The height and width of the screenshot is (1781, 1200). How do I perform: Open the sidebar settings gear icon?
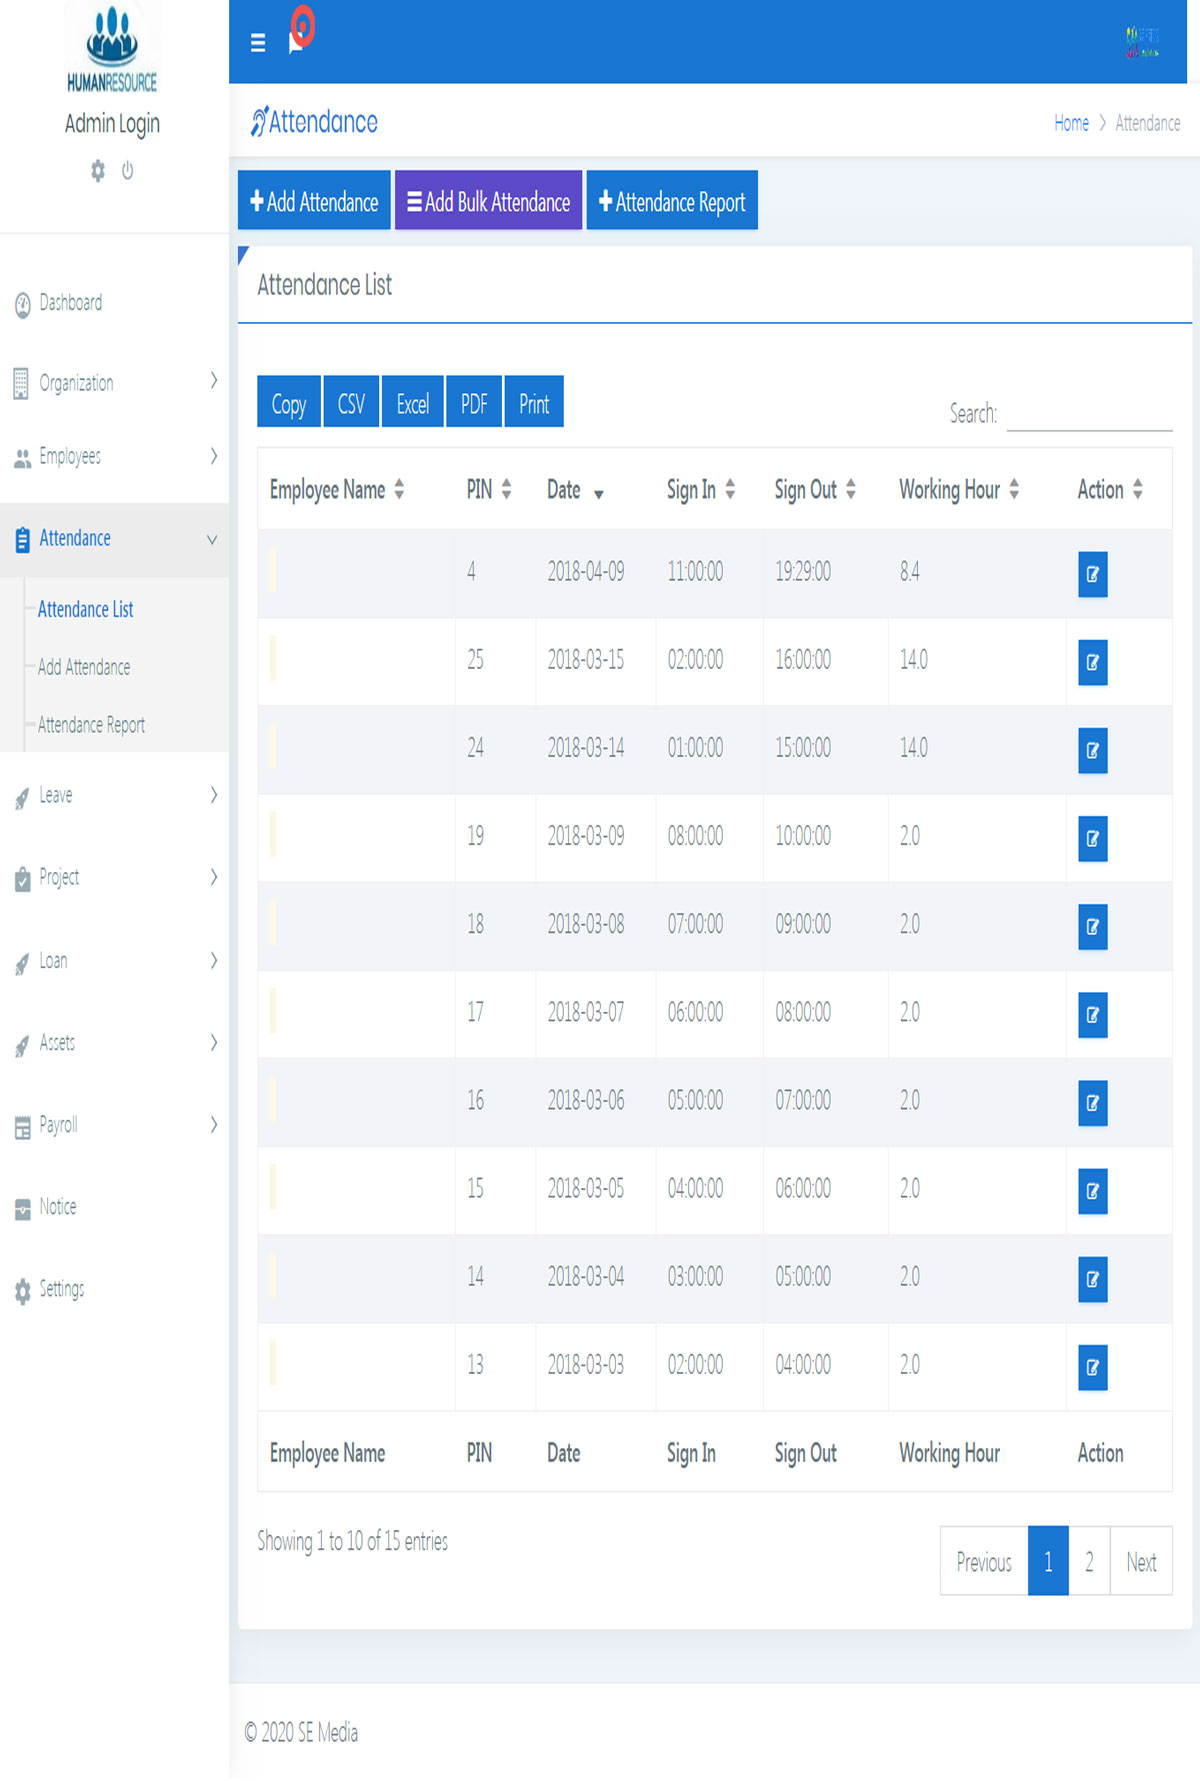[98, 171]
